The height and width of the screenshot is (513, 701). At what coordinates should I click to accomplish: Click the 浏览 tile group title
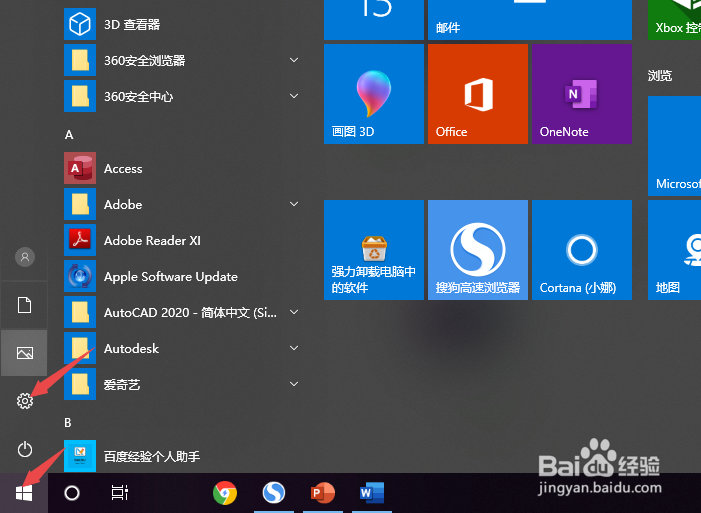[x=660, y=76]
